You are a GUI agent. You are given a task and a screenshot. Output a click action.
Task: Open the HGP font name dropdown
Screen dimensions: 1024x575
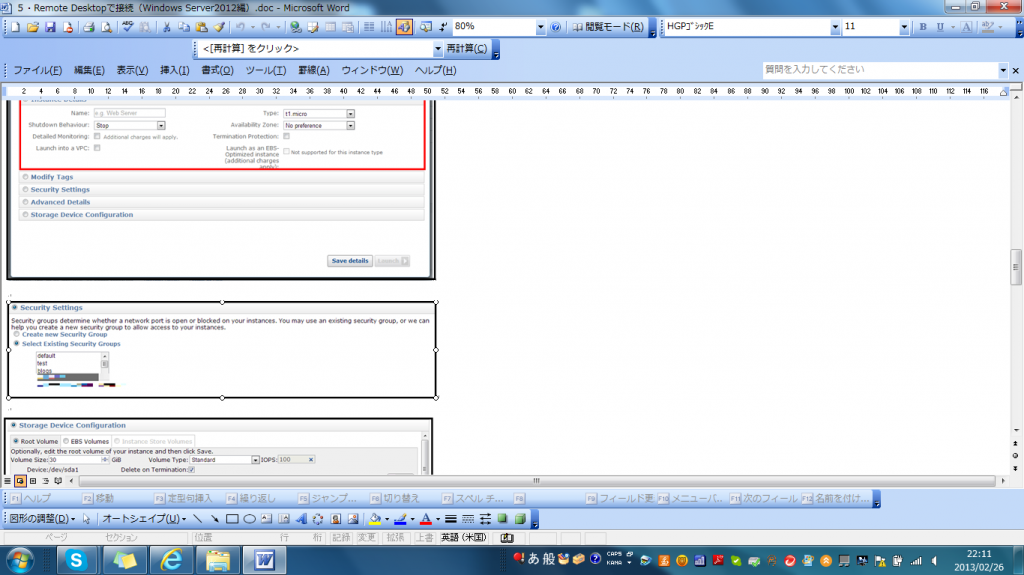point(835,27)
